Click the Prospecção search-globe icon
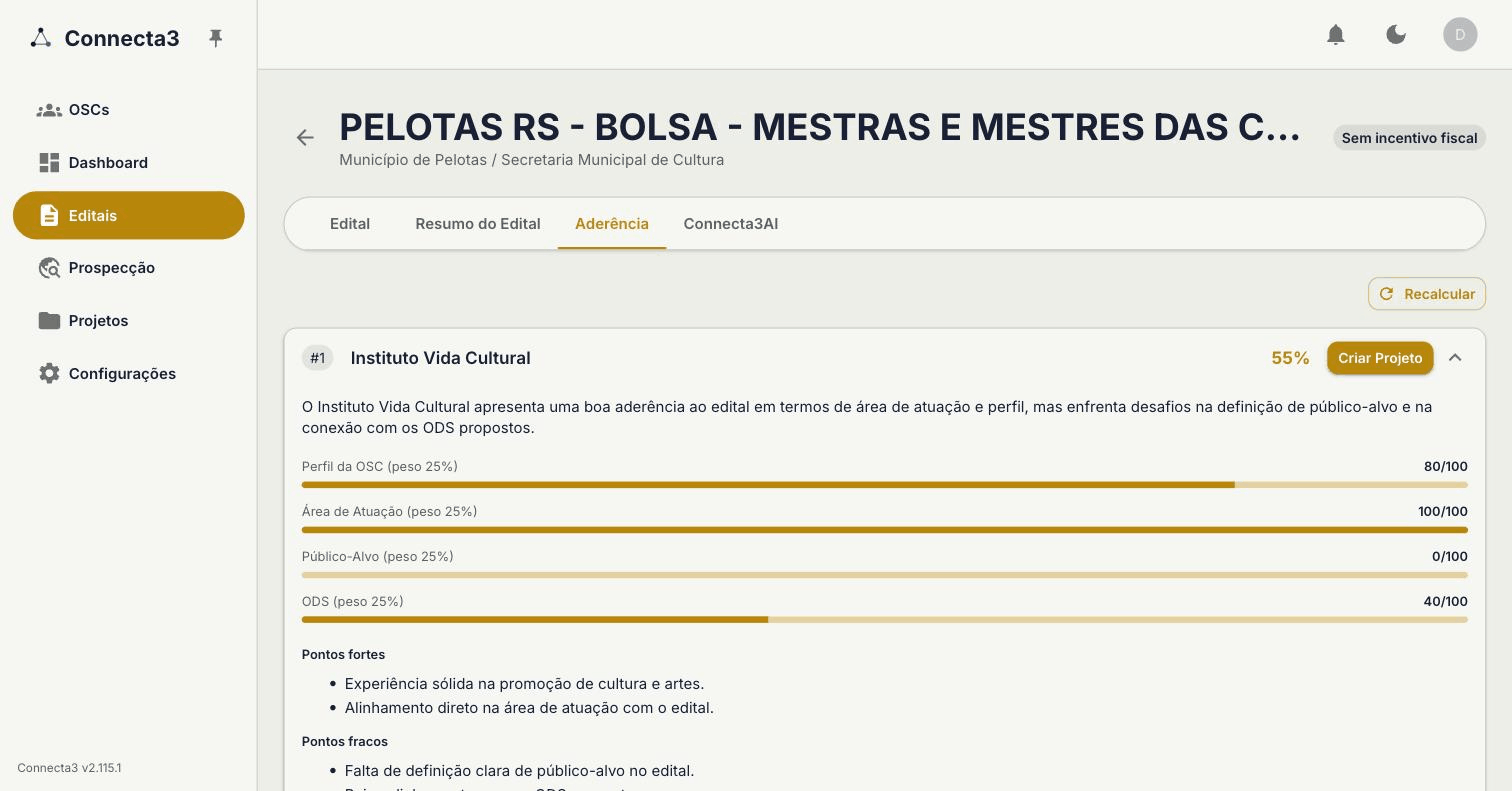This screenshot has height=791, width=1512. [x=49, y=268]
